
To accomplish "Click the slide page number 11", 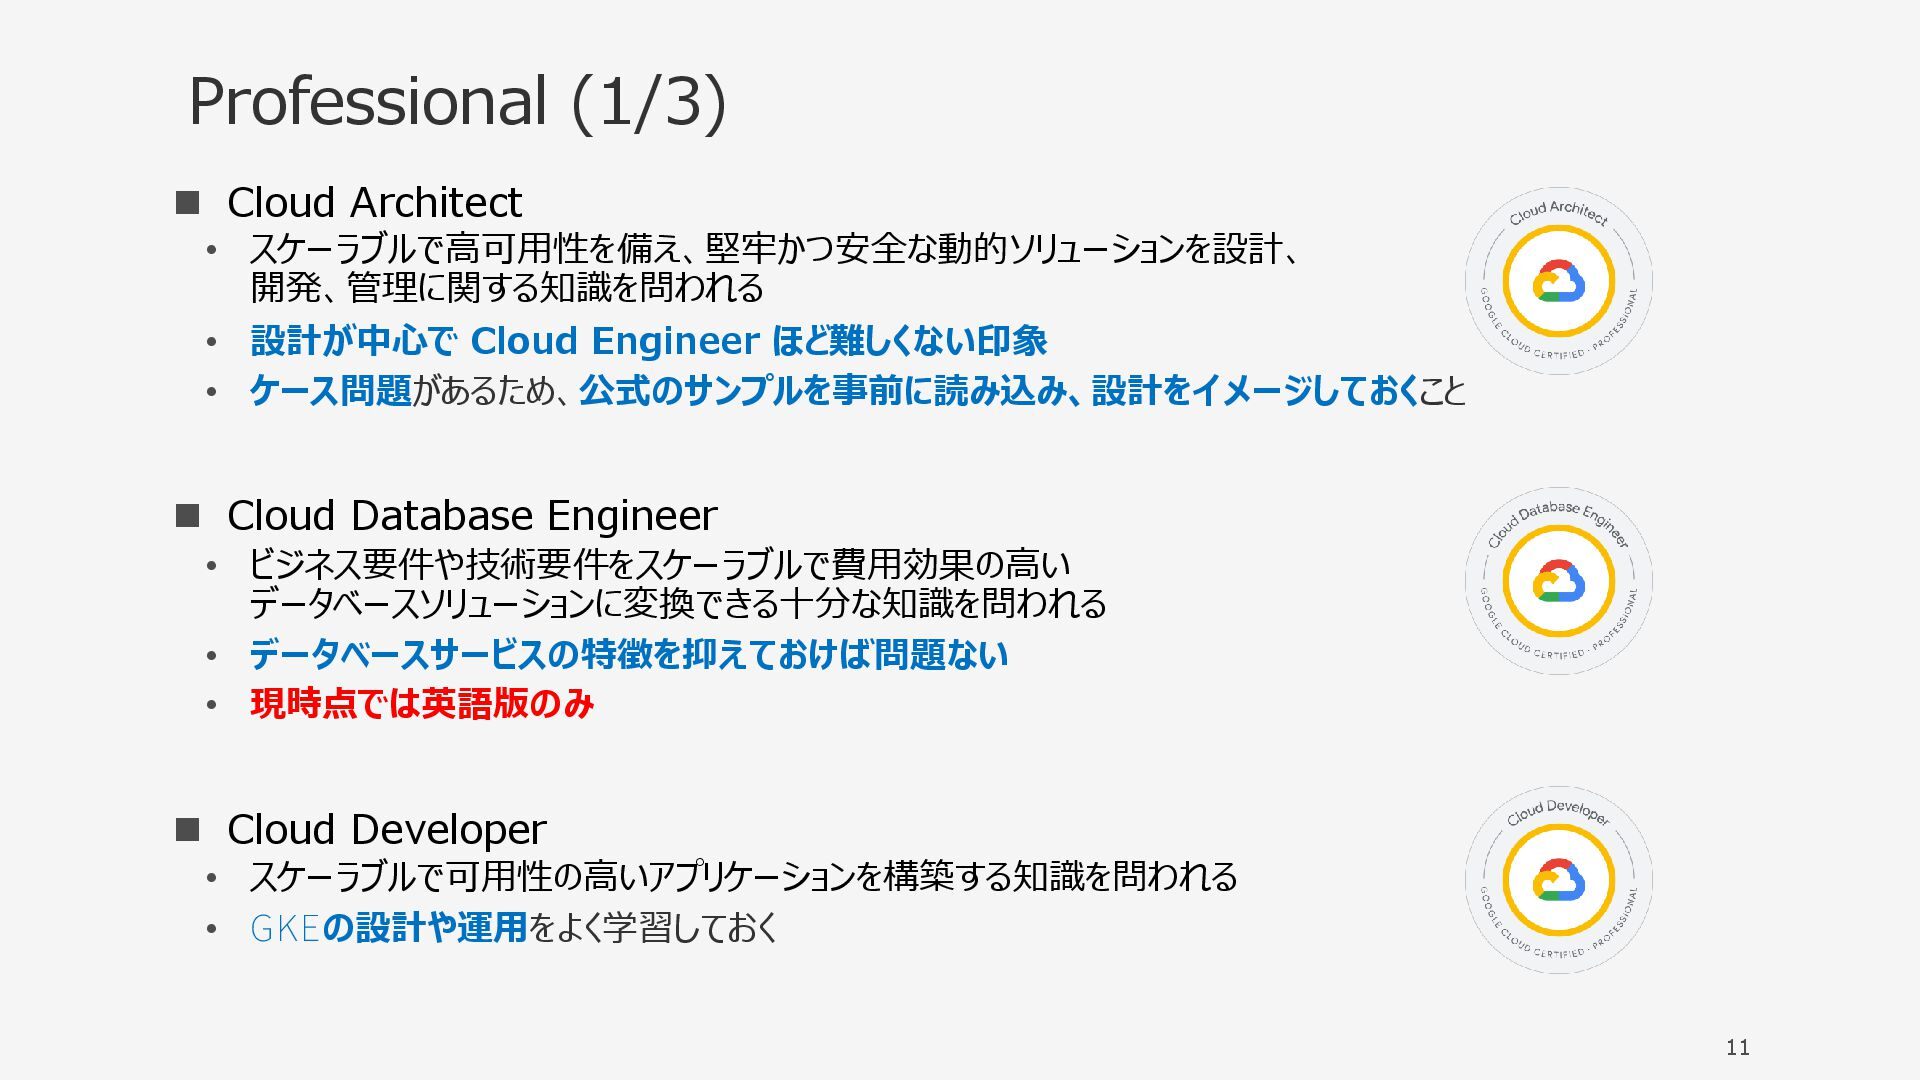I will pos(1737,1047).
